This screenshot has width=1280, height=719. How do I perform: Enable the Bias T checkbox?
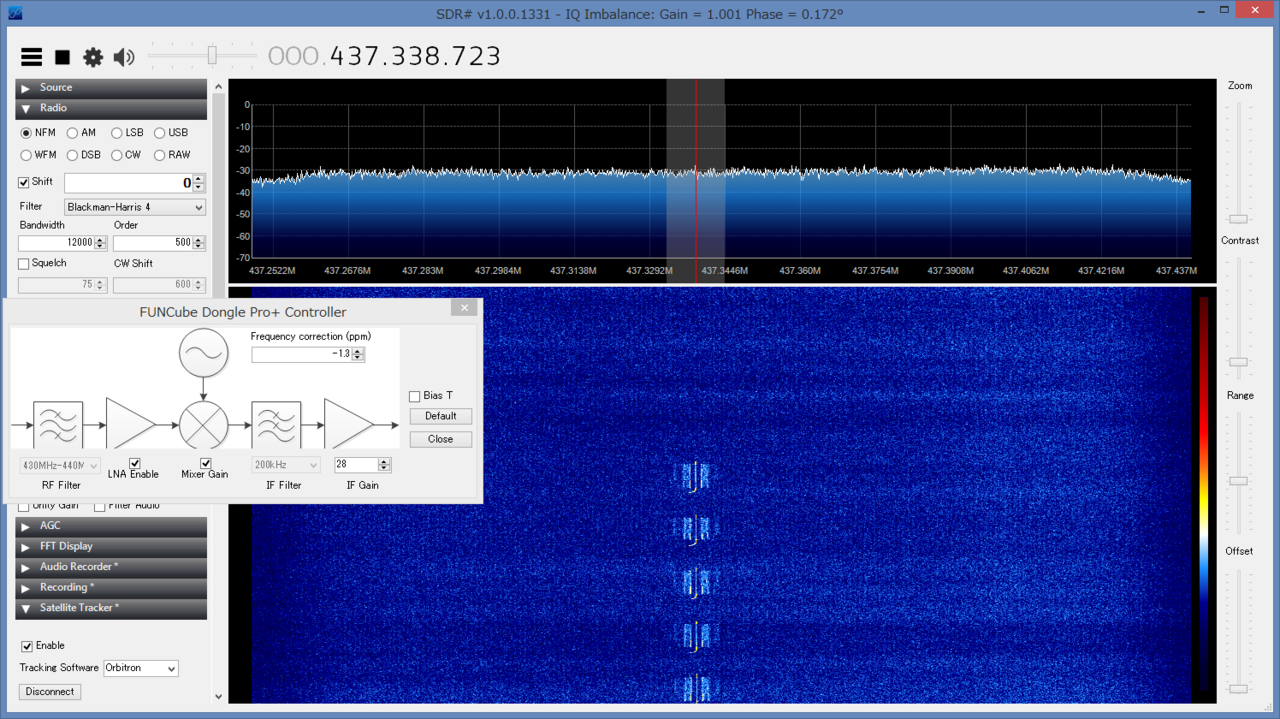coord(415,396)
